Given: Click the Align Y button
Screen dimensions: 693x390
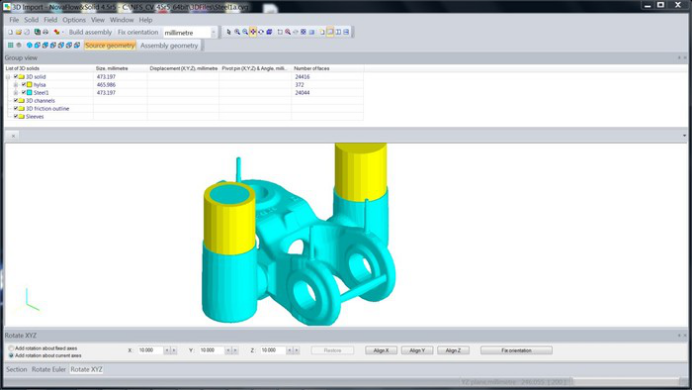Looking at the screenshot, I should pyautogui.click(x=417, y=350).
